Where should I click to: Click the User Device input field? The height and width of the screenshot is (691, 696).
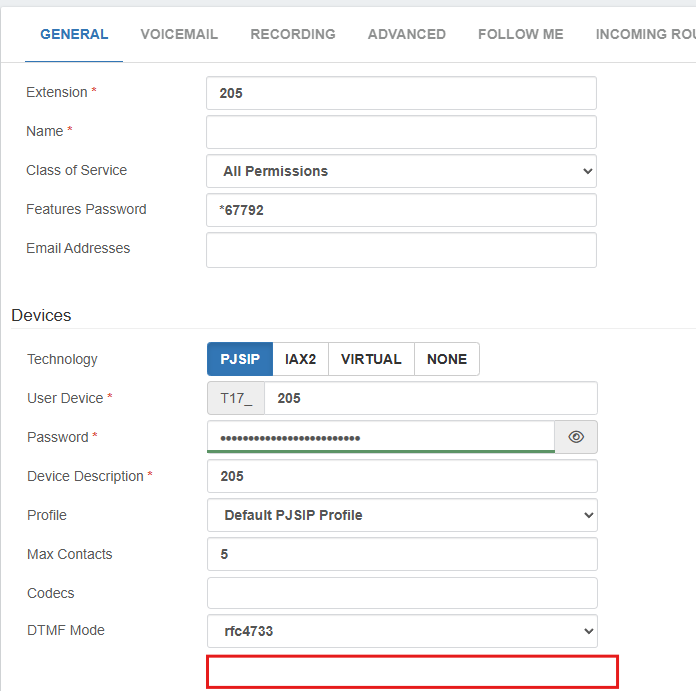coord(430,398)
